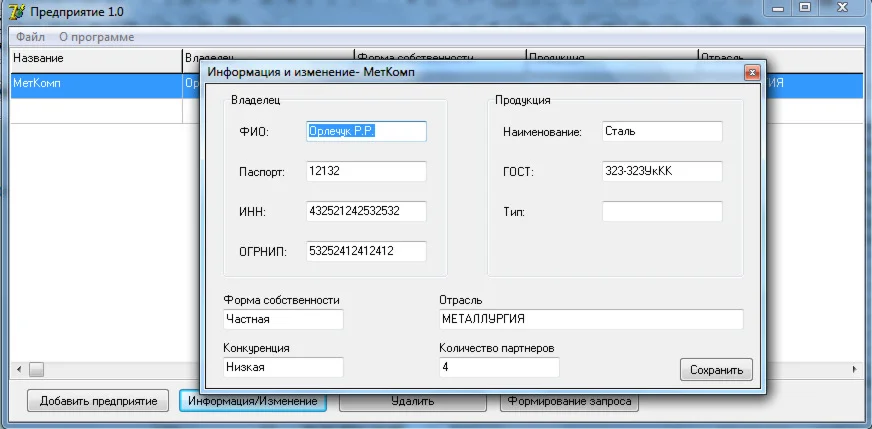Click the ФИО input field
Screen dimensions: 872x429
[x=366, y=131]
